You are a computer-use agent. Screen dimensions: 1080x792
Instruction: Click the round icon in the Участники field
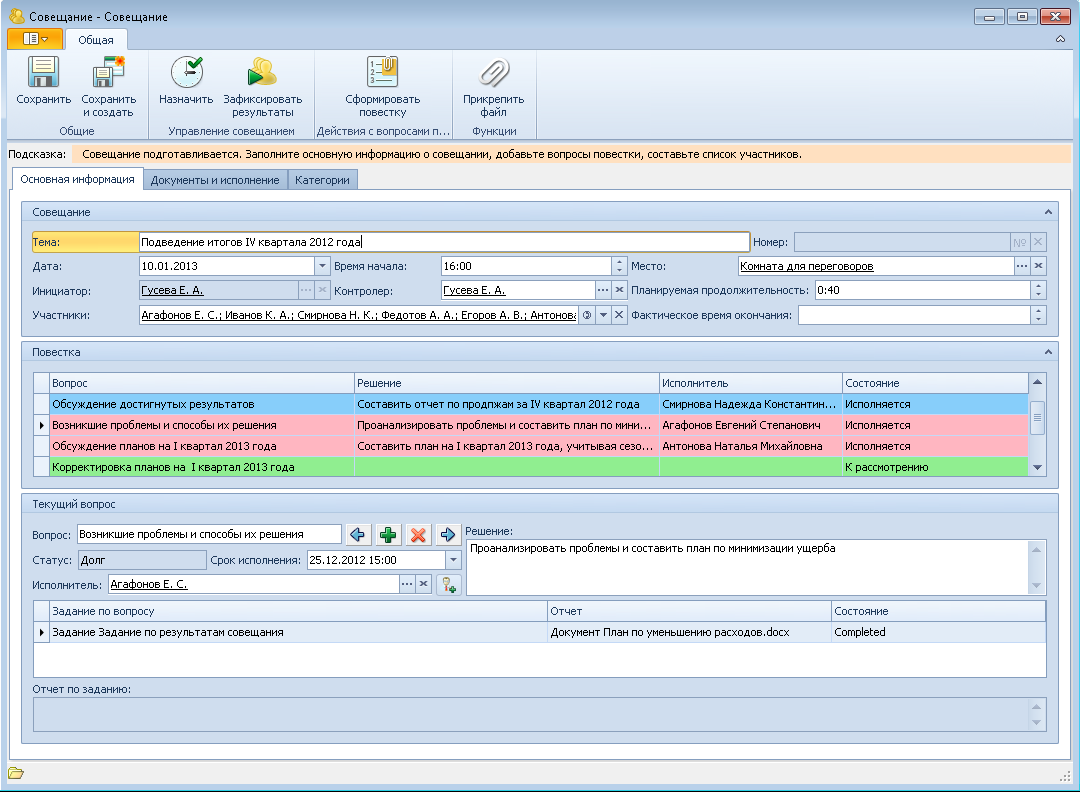click(587, 315)
